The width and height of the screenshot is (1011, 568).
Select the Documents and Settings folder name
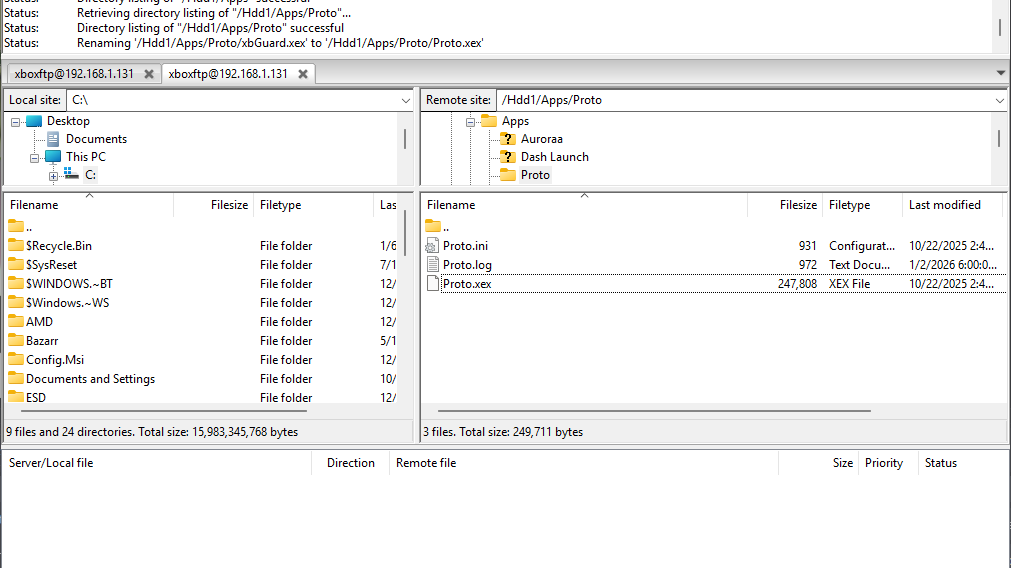(x=90, y=379)
